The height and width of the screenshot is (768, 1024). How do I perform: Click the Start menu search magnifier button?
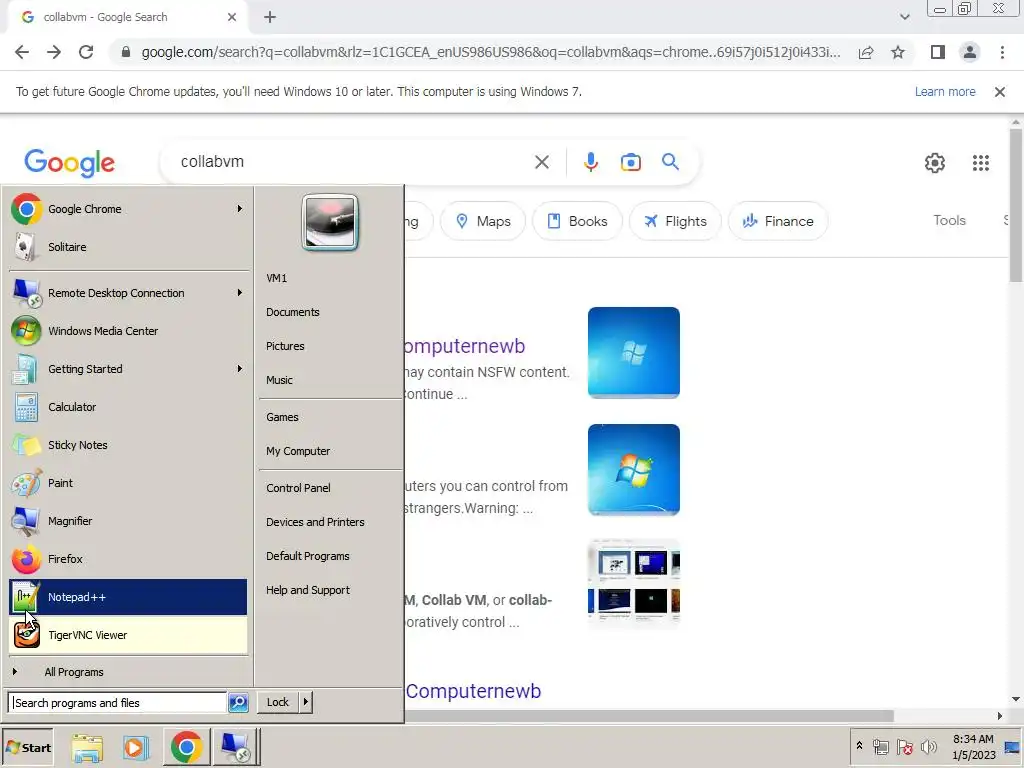click(x=238, y=703)
